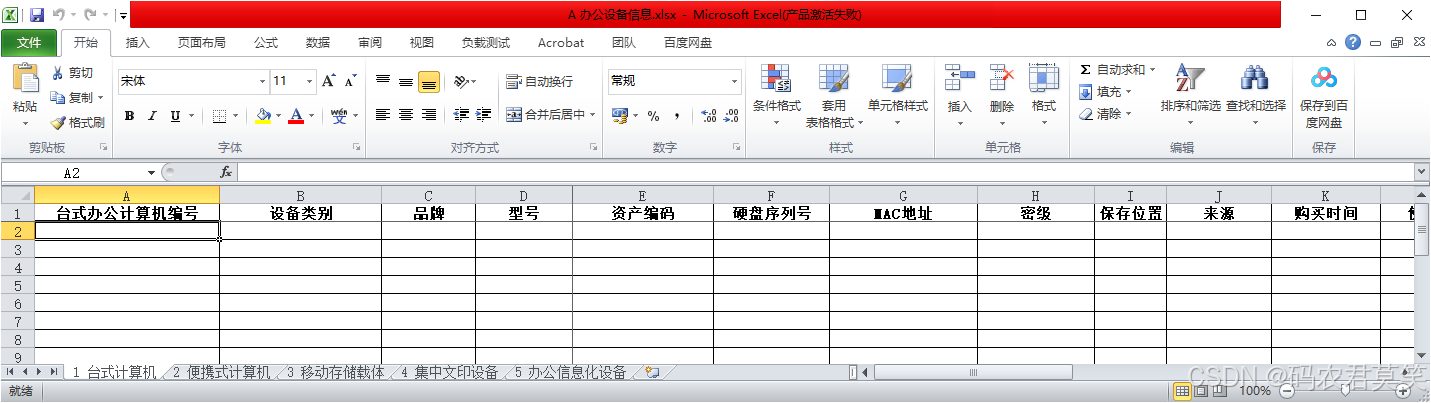Expand the 清除 clear menu
This screenshot has width=1431, height=403.
point(1106,114)
